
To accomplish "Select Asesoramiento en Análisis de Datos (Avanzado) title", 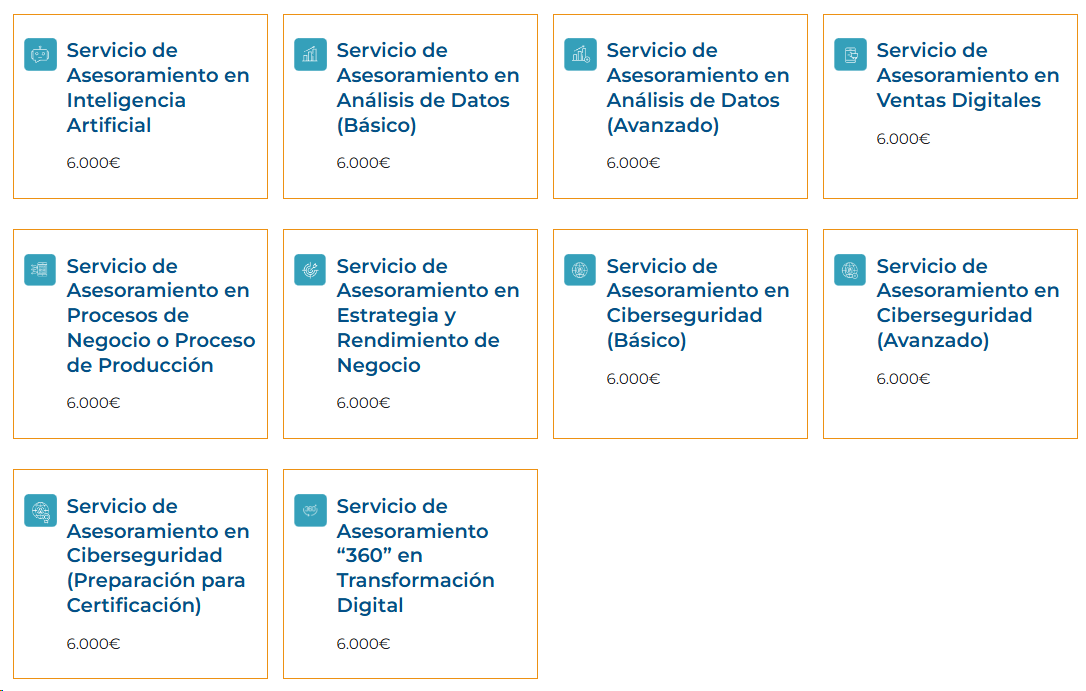I will point(698,88).
